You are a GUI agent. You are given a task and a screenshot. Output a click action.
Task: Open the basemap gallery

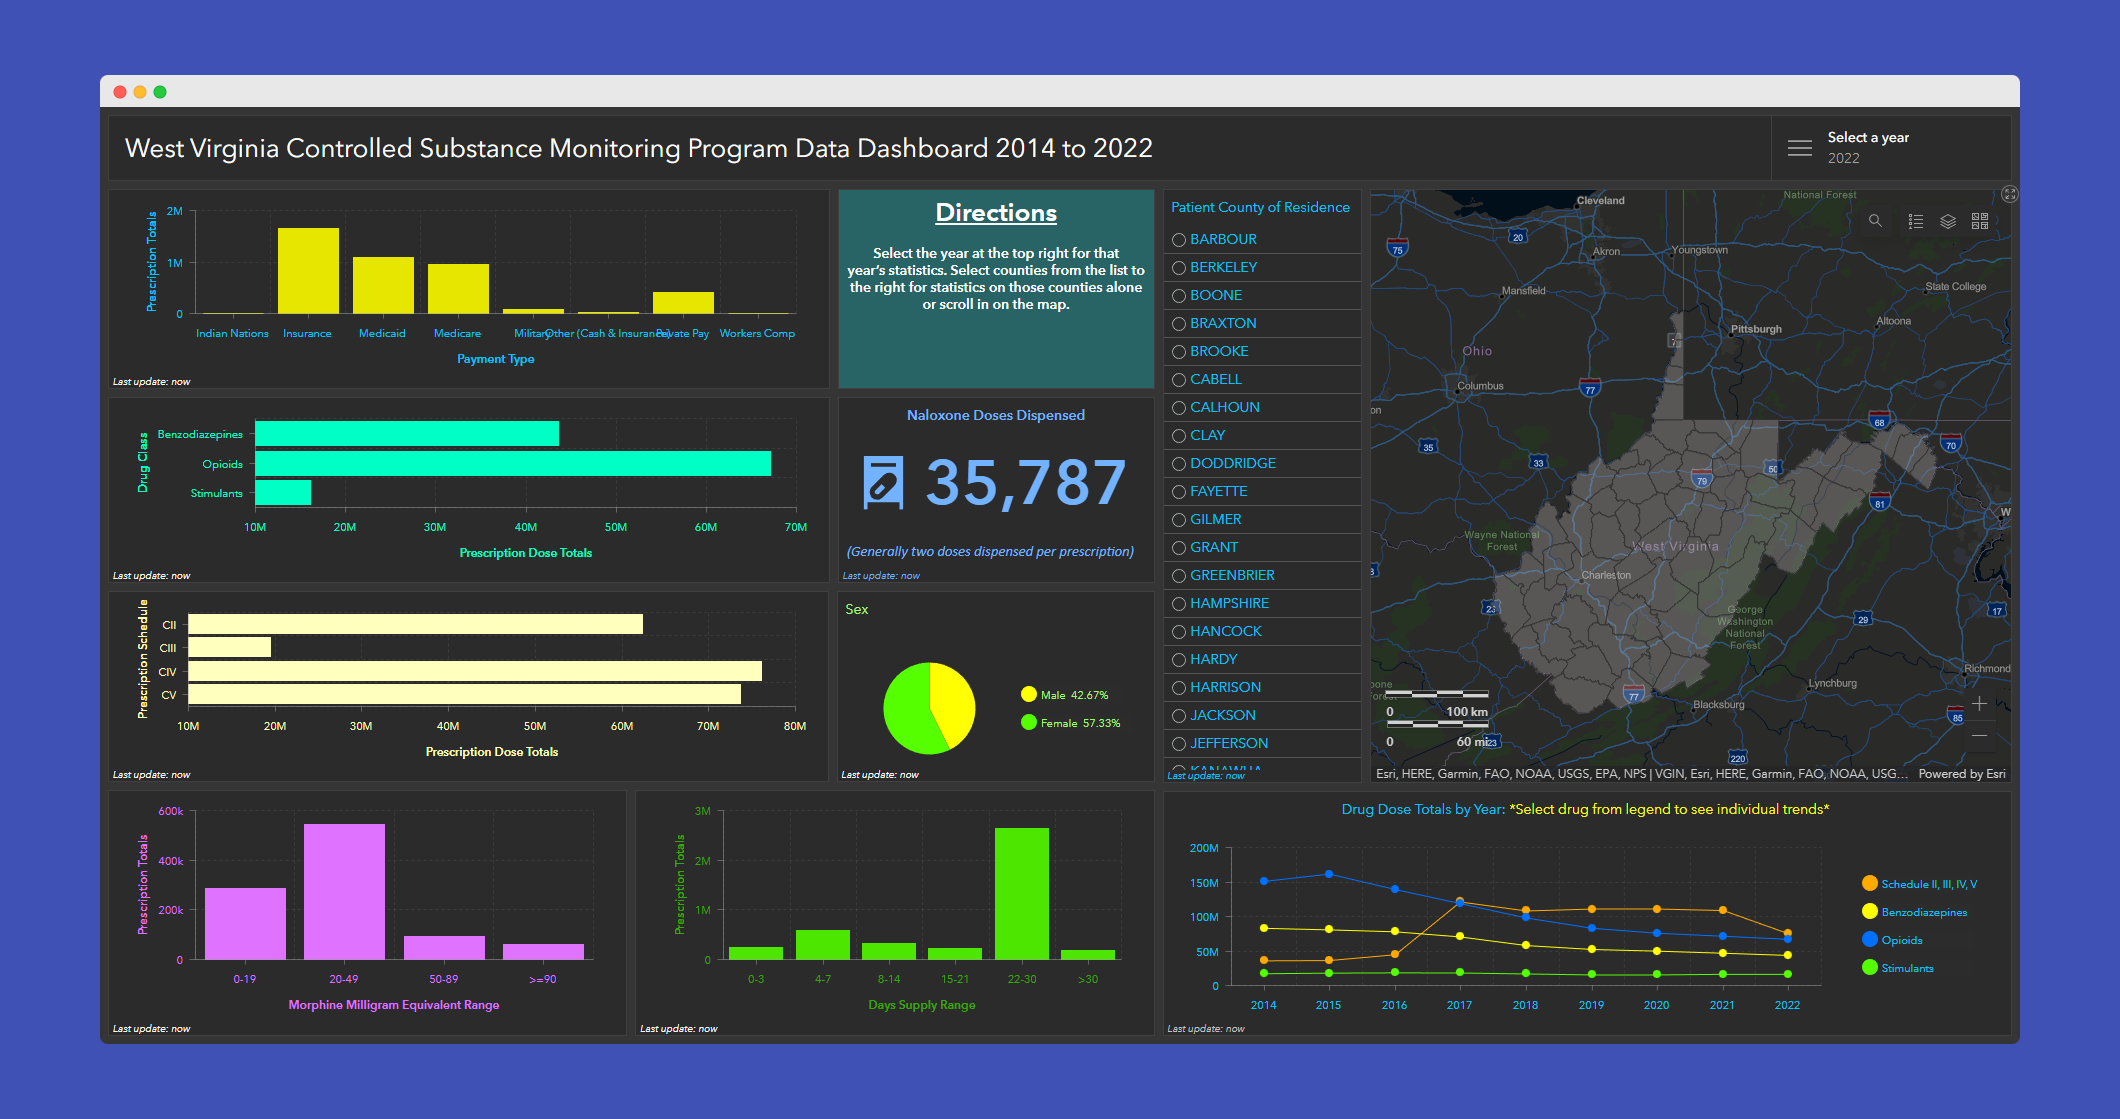pyautogui.click(x=1980, y=221)
